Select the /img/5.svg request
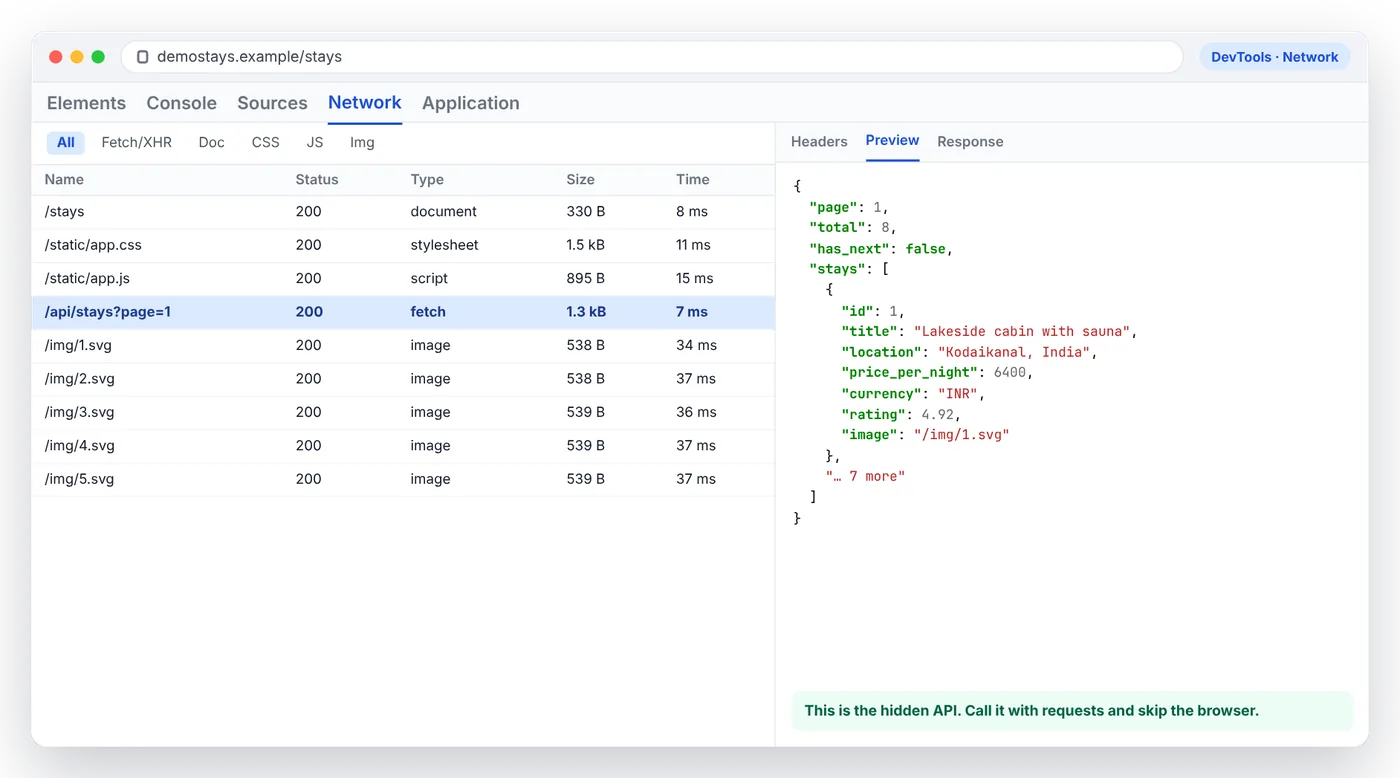This screenshot has height=778, width=1400. point(403,480)
